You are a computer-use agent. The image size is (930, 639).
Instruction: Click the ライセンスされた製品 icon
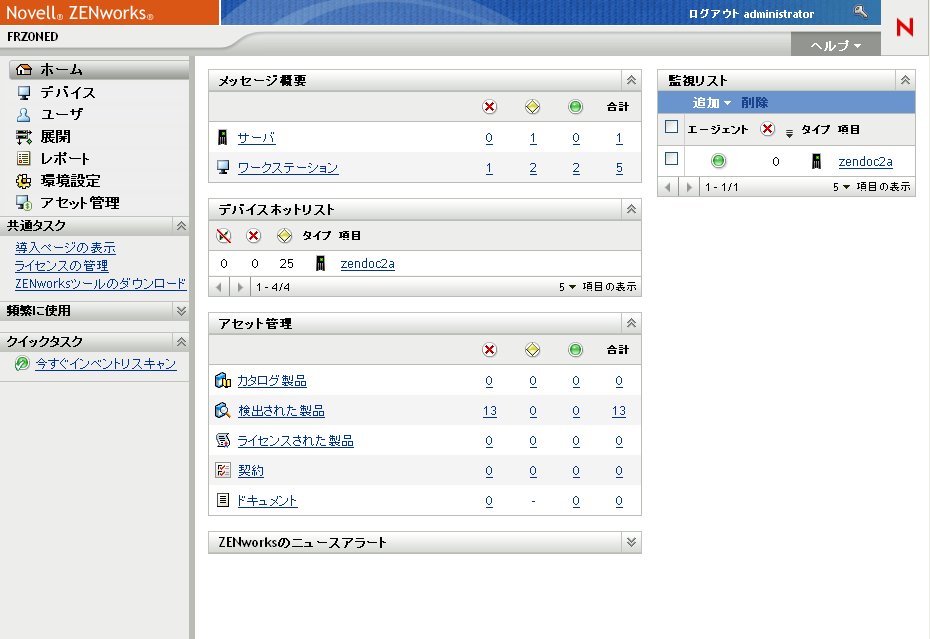223,440
